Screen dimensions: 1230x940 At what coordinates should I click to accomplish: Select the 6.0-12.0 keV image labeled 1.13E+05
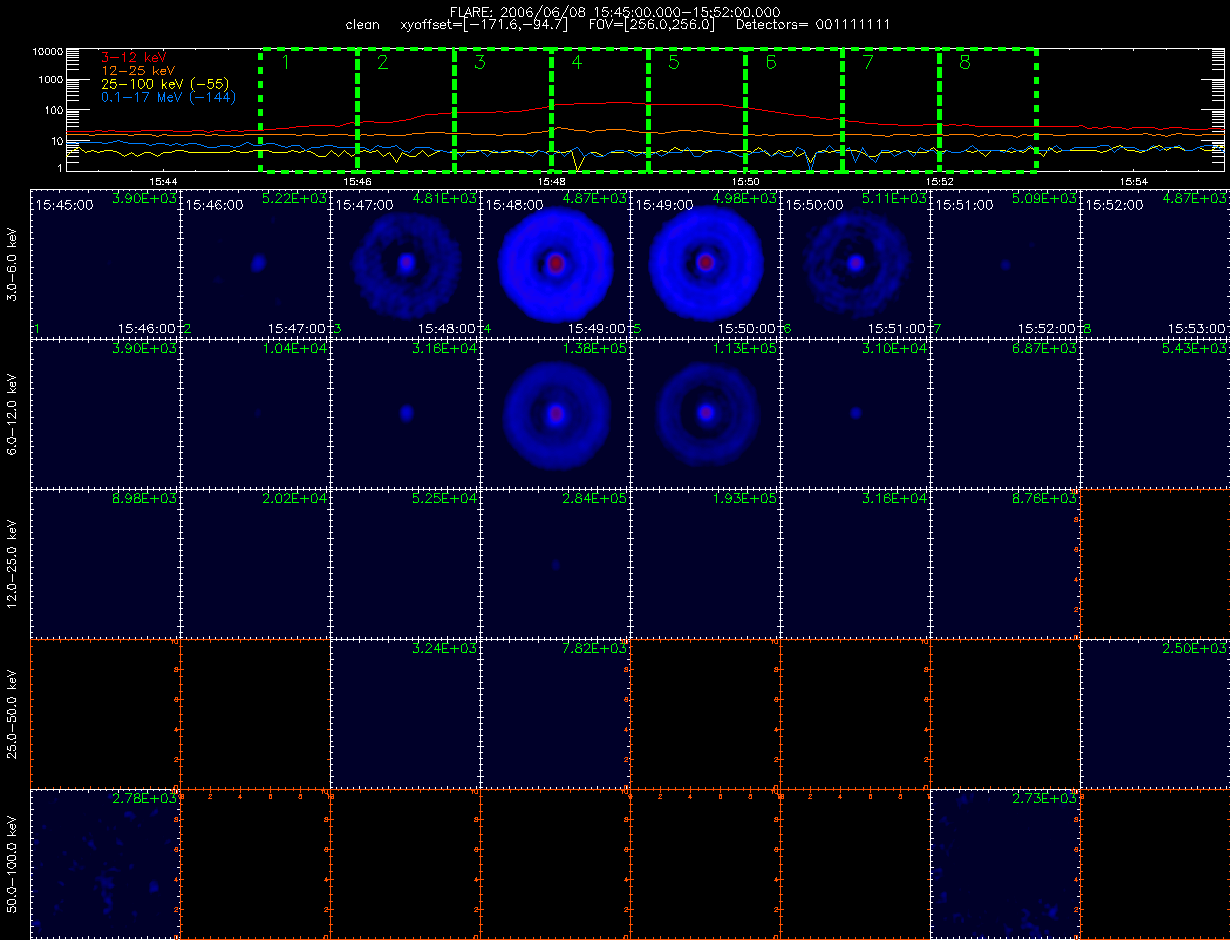[705, 413]
